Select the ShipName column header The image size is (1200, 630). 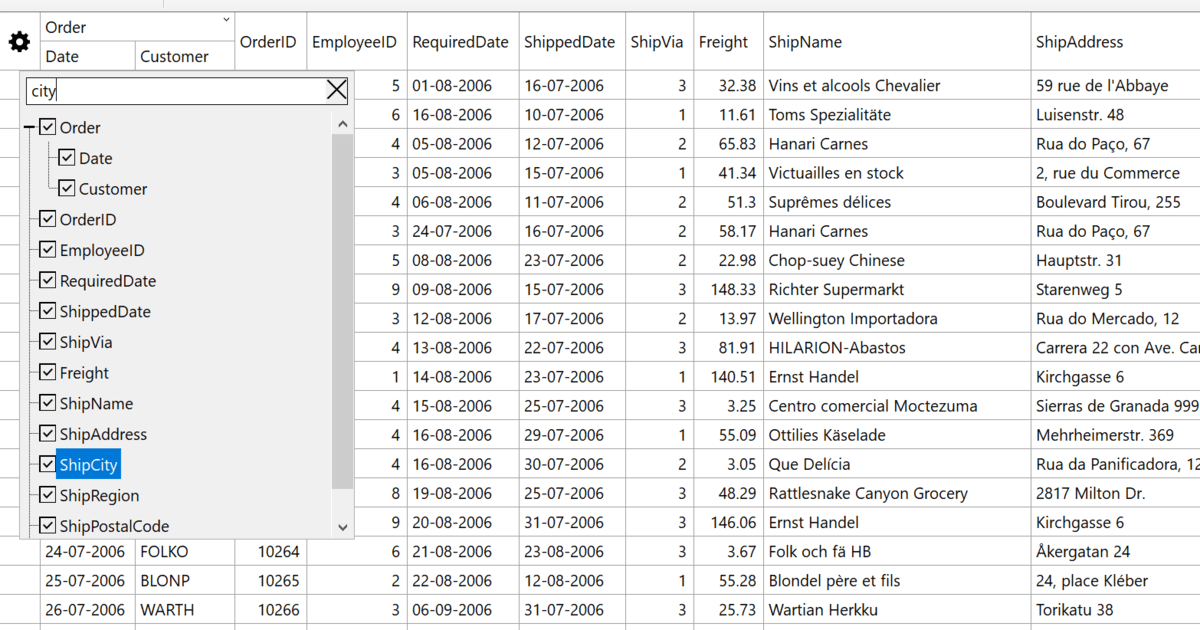point(805,42)
